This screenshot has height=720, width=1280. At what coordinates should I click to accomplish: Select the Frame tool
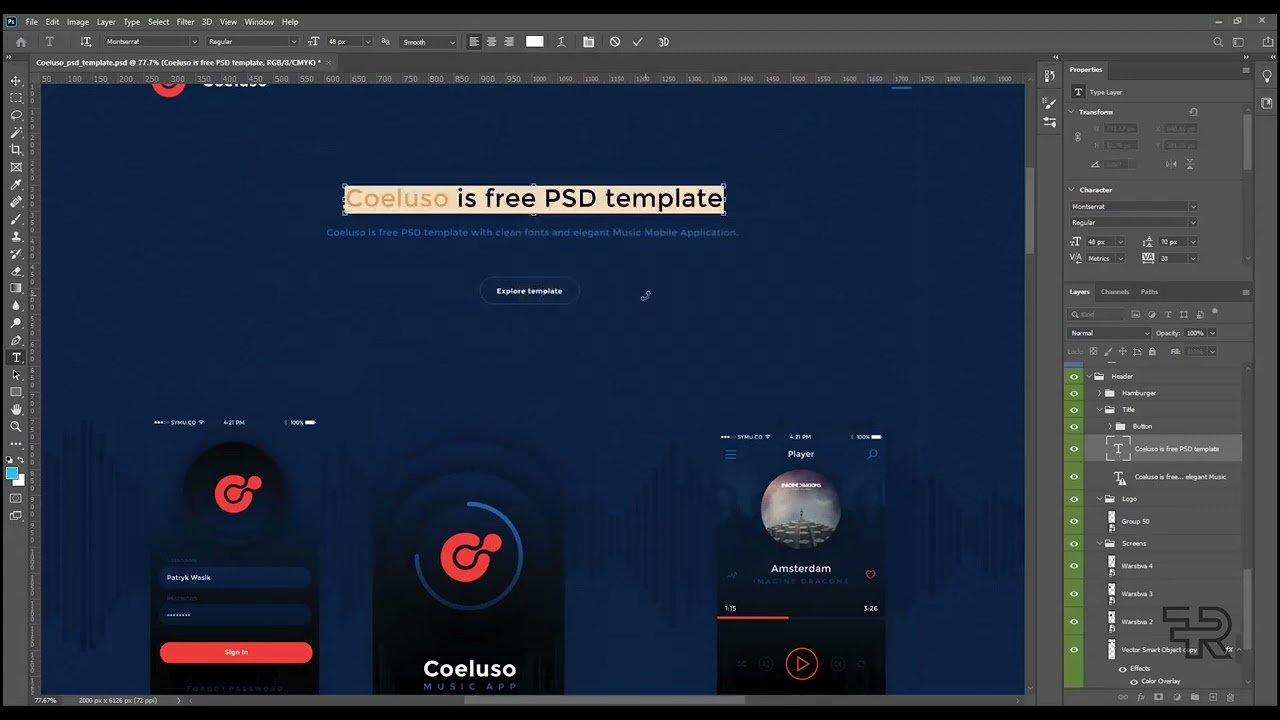(x=16, y=167)
